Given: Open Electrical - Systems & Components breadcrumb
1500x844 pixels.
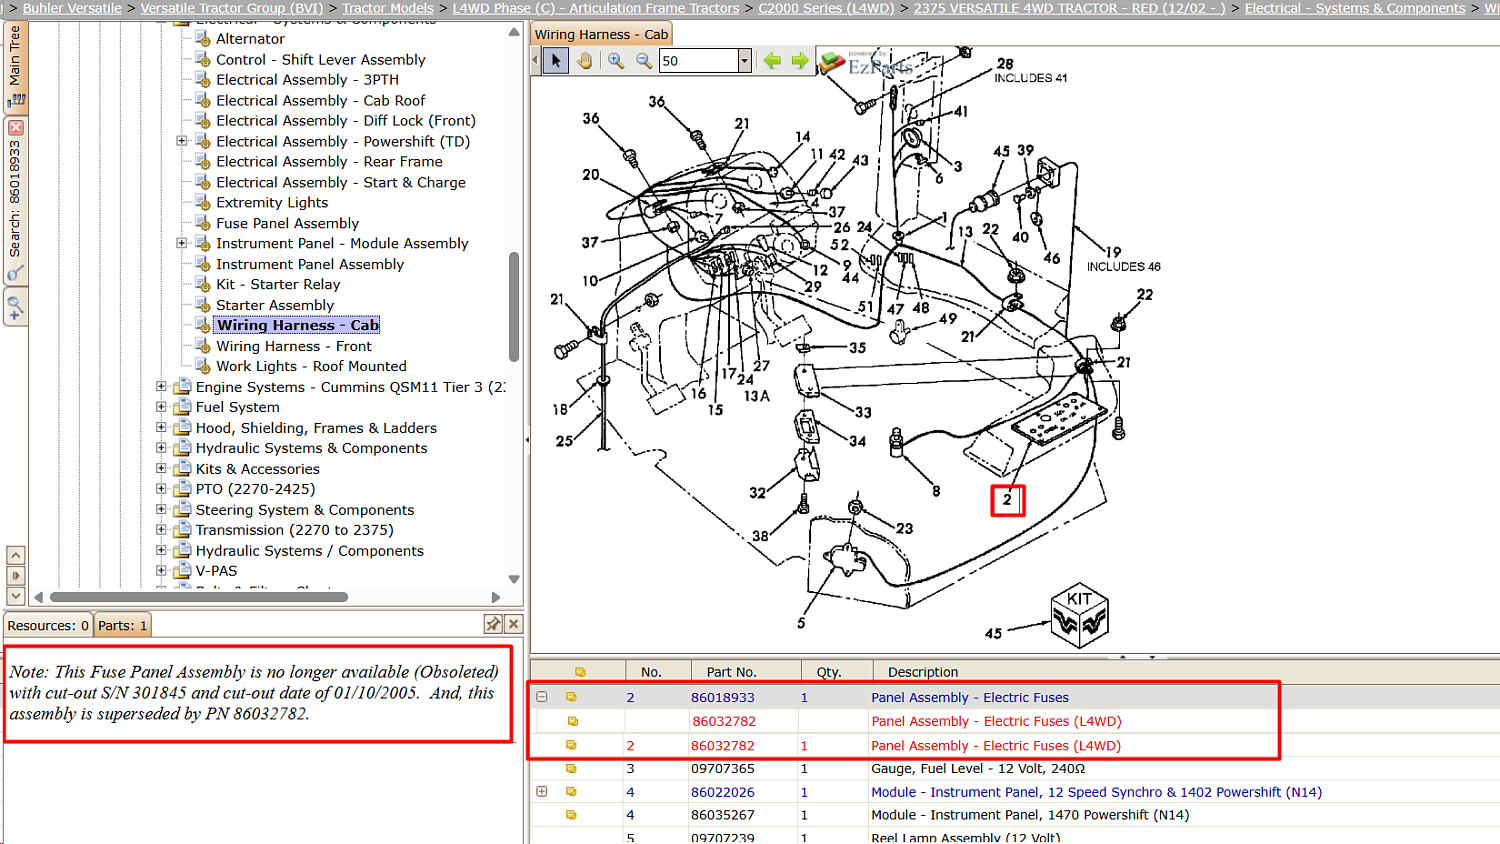Looking at the screenshot, I should click(x=1355, y=8).
